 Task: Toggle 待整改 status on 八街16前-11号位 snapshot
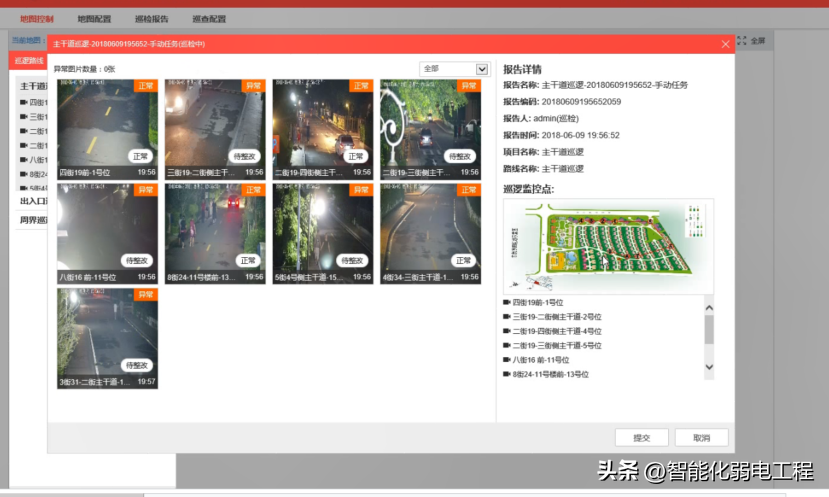click(137, 260)
